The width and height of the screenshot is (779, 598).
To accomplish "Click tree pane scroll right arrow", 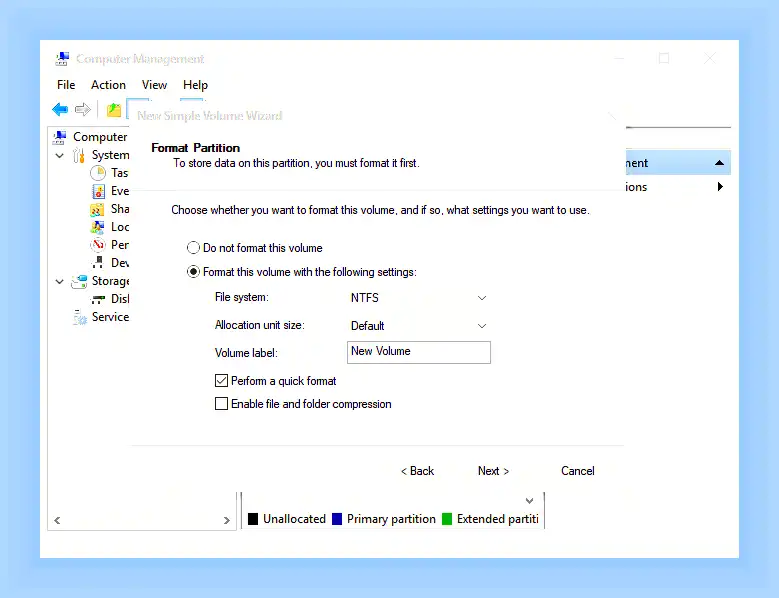I will (x=227, y=521).
